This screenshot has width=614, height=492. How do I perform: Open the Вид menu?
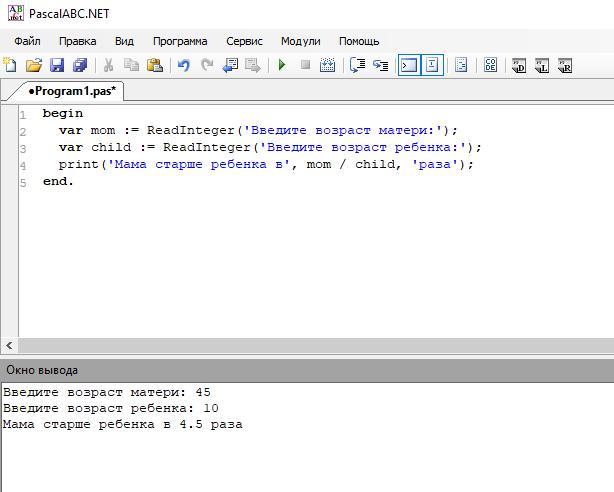click(124, 41)
